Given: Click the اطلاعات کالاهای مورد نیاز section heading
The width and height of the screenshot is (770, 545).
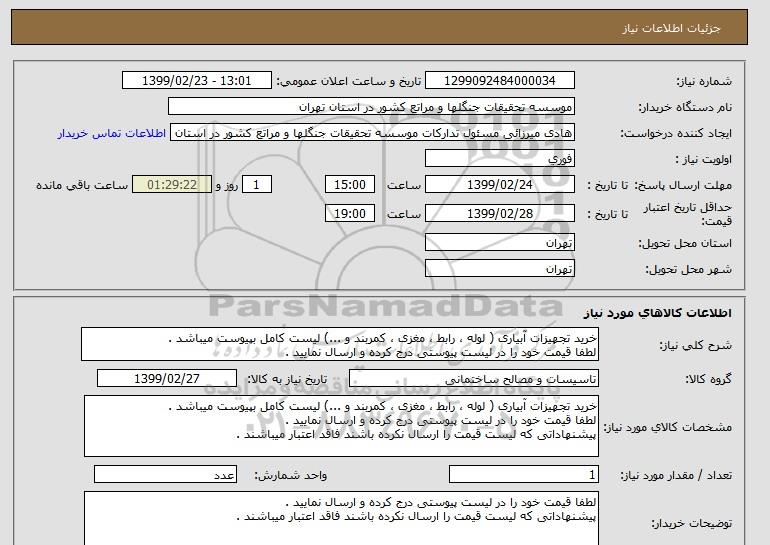Looking at the screenshot, I should (x=657, y=313).
